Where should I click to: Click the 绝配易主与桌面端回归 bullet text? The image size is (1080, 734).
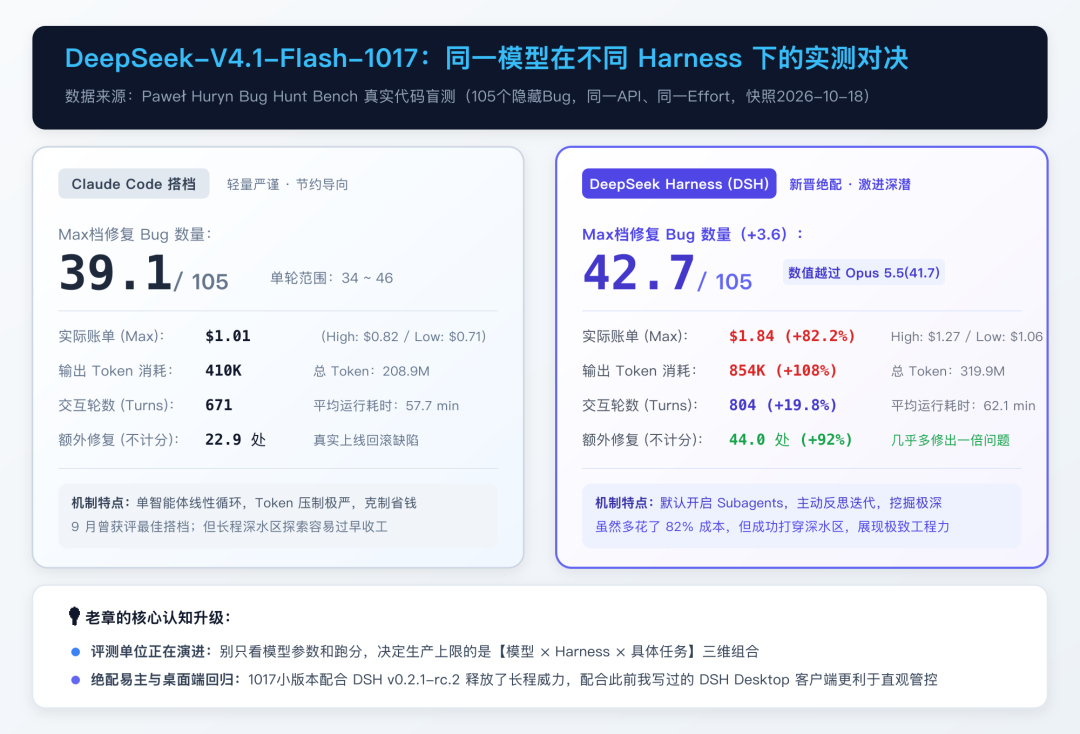(514, 680)
